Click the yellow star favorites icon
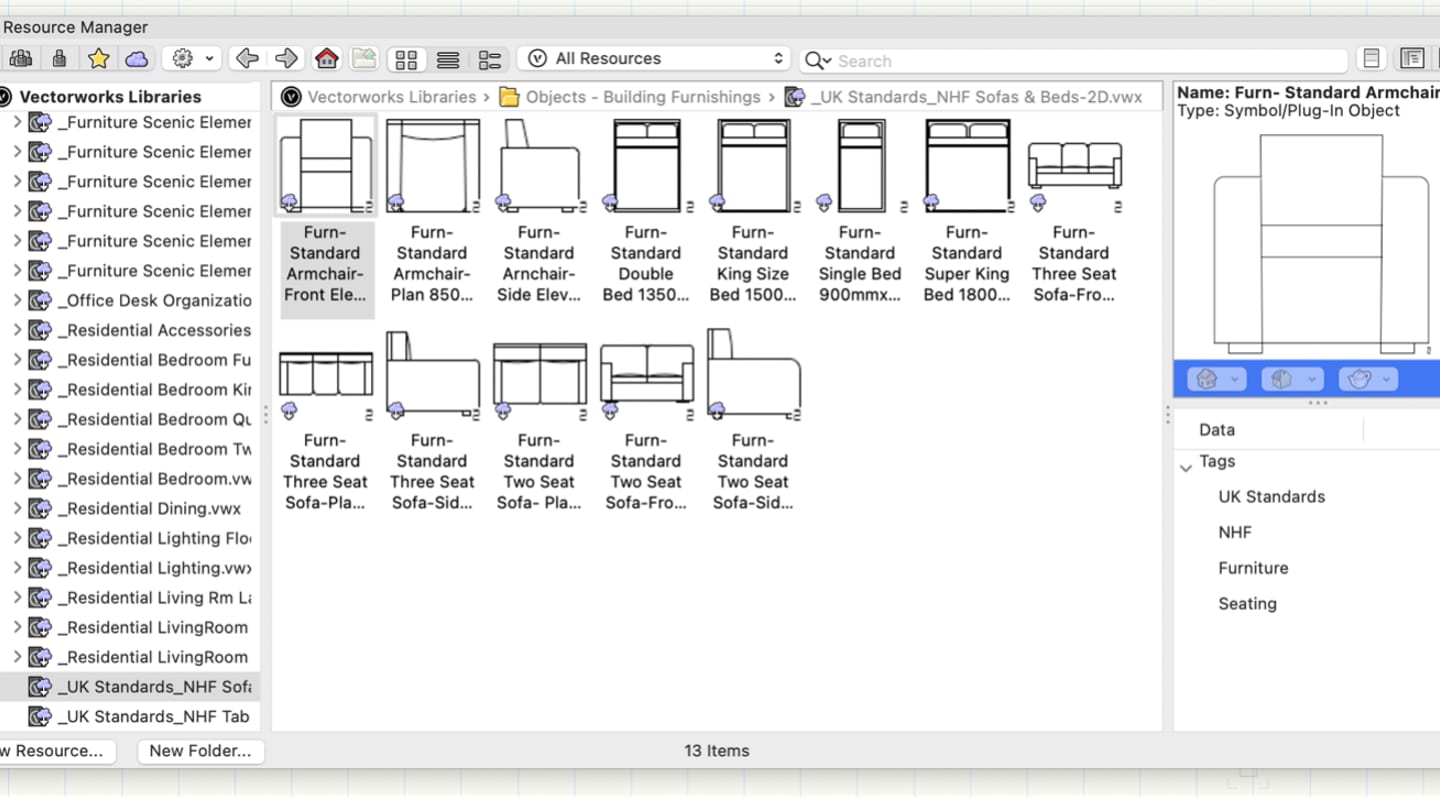Viewport: 1440px width, 800px height. (x=98, y=59)
